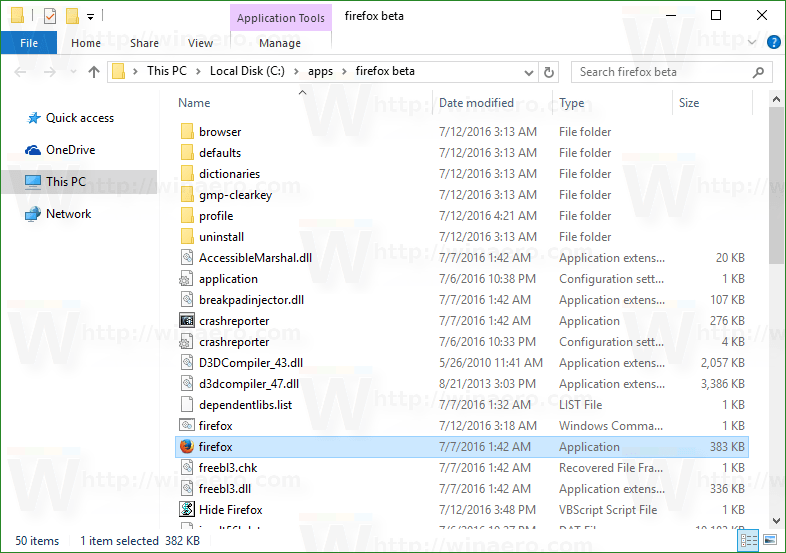Select the firefox Windows Command Script icon
This screenshot has width=786, height=553.
[x=187, y=425]
